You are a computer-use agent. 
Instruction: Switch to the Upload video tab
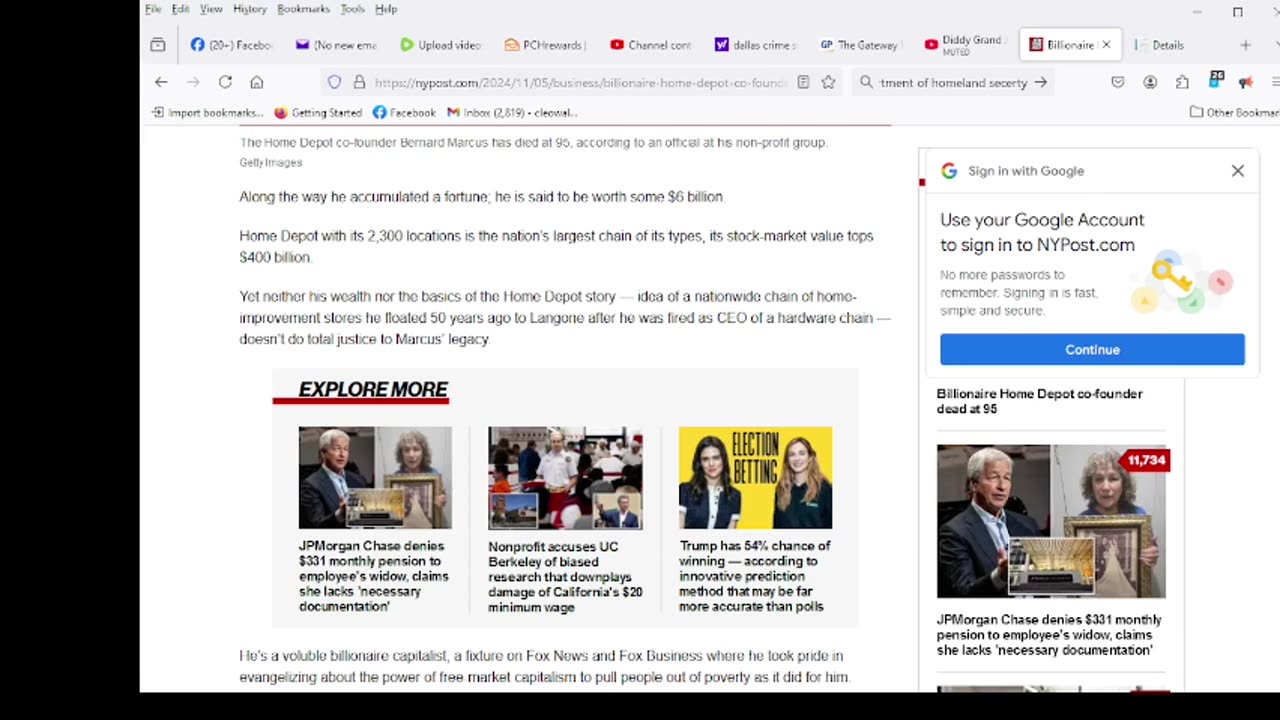coord(440,45)
